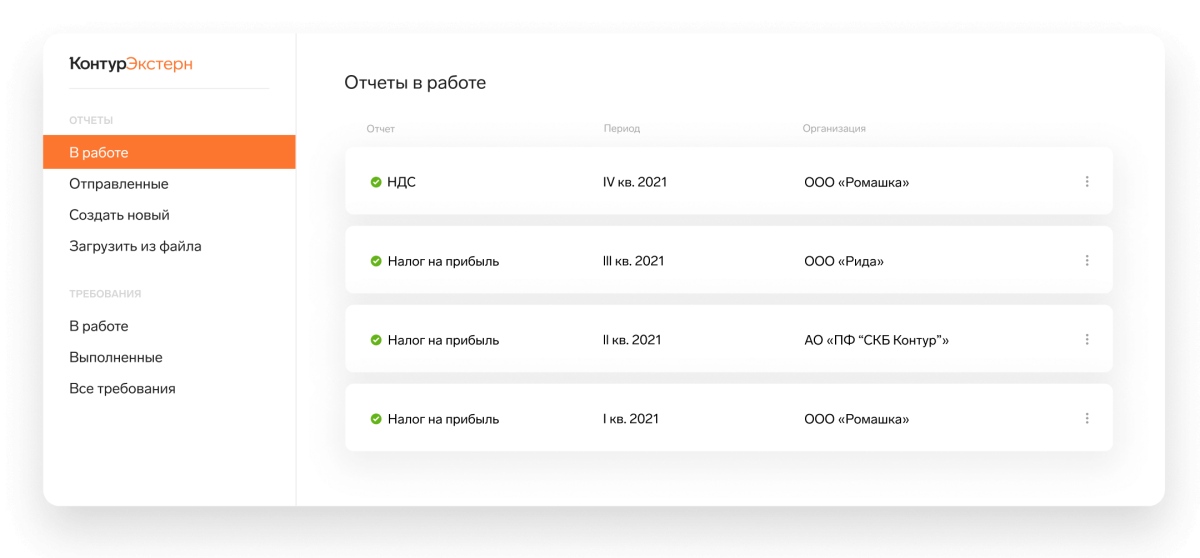This screenshot has height=558, width=1200.
Task: Open three-dot menu for I кв. 2021 report
Action: click(1086, 419)
